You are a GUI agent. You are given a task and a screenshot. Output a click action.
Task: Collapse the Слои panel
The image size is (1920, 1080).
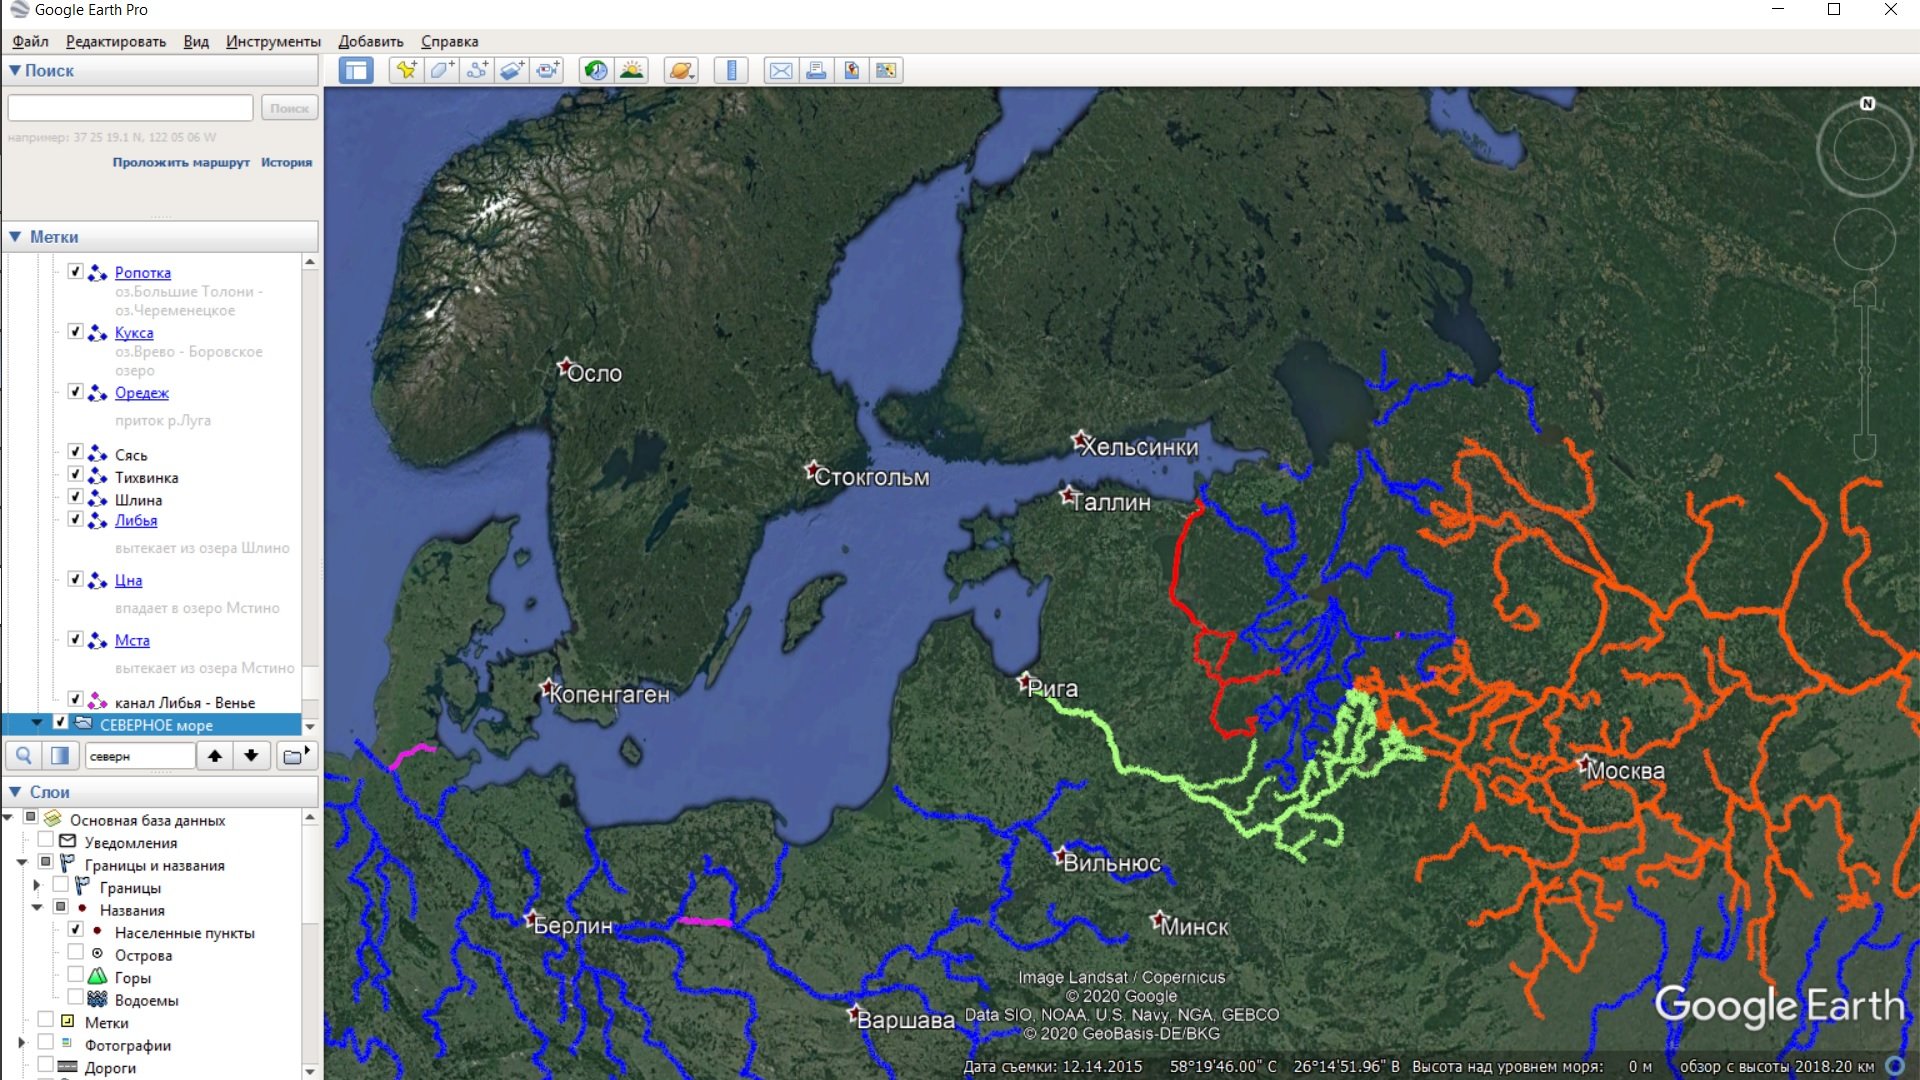[x=15, y=792]
